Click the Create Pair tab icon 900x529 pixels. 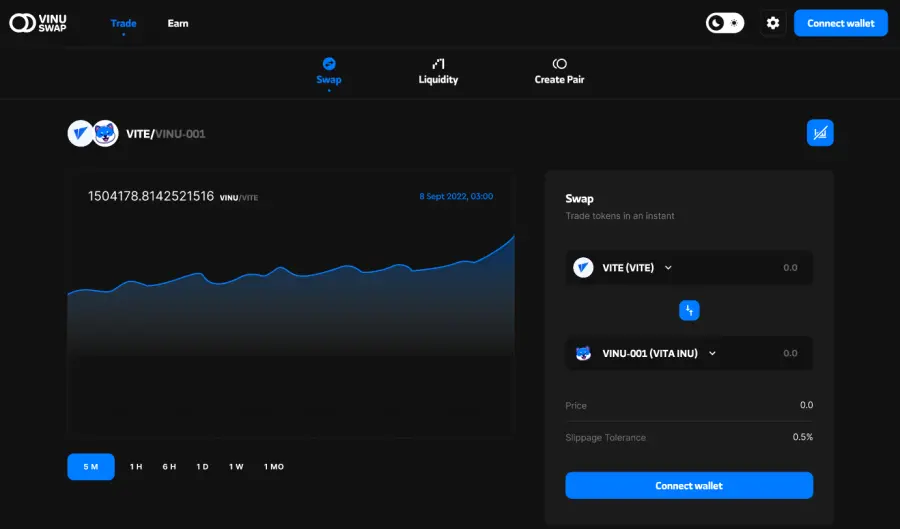(559, 63)
